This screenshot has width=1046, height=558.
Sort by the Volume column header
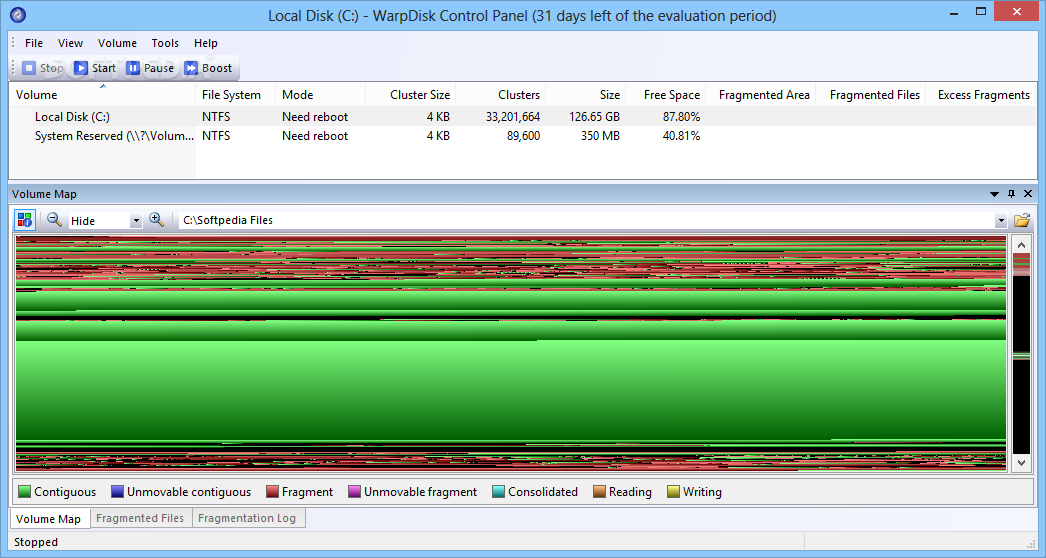[102, 95]
